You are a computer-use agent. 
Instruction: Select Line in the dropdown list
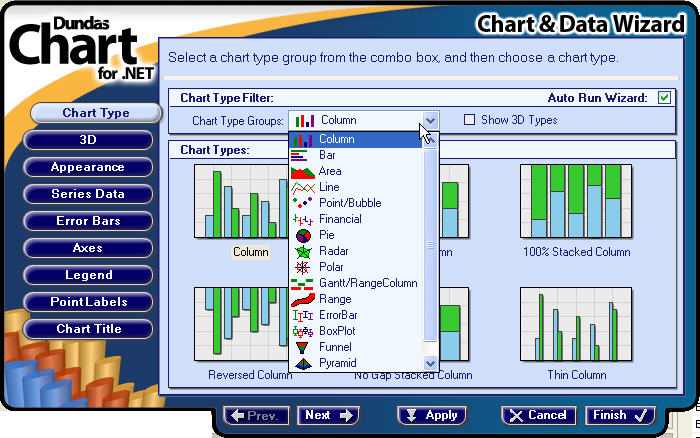click(x=356, y=188)
